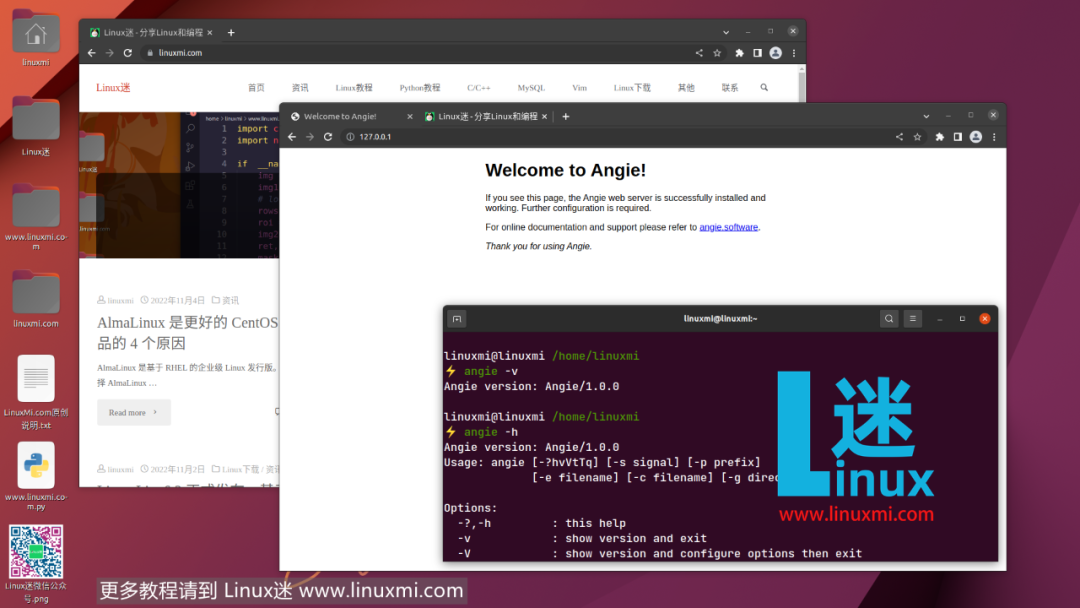Open the Linux迷 desktop folder
The width and height of the screenshot is (1080, 608).
click(36, 126)
